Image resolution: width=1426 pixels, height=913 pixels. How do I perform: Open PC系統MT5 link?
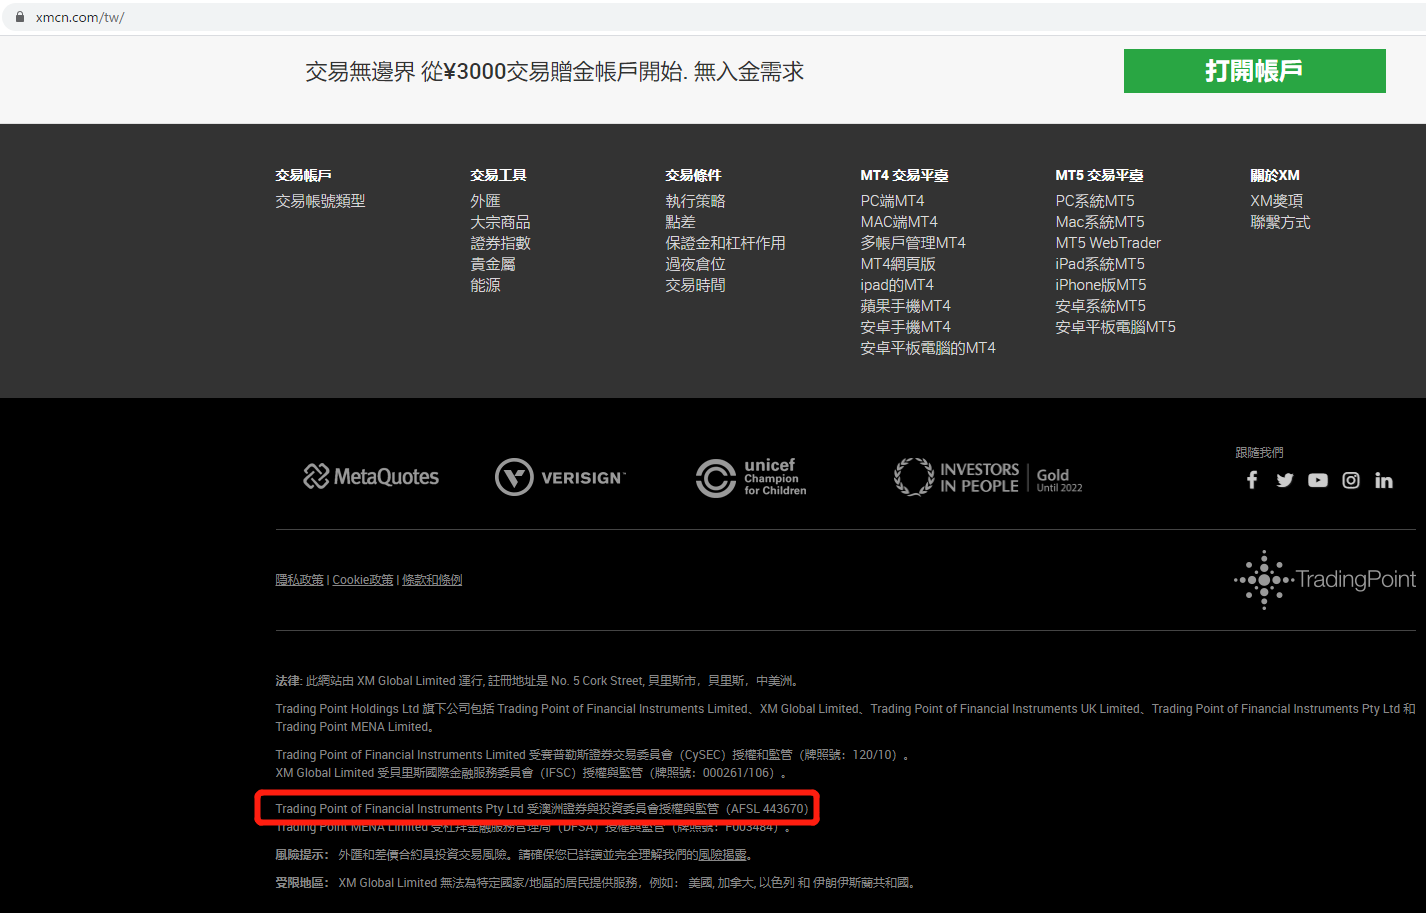[1095, 201]
